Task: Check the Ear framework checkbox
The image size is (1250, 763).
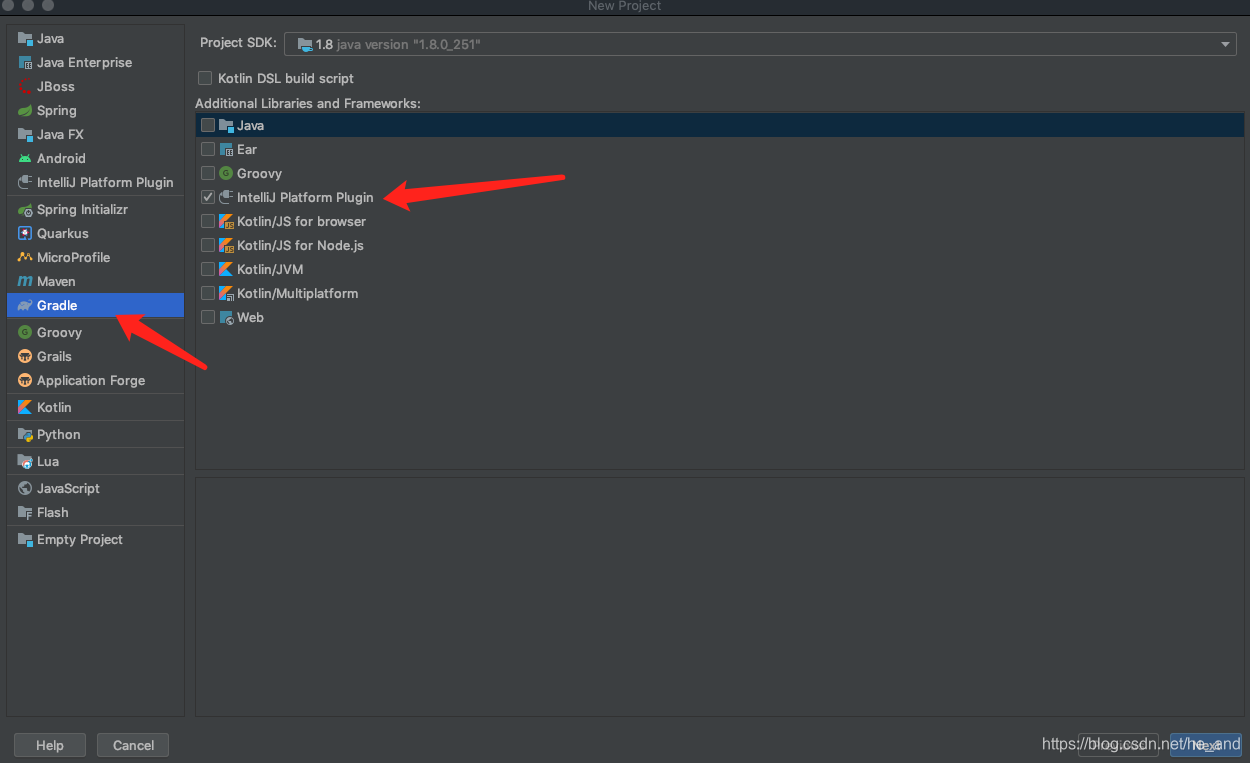Action: [x=208, y=149]
